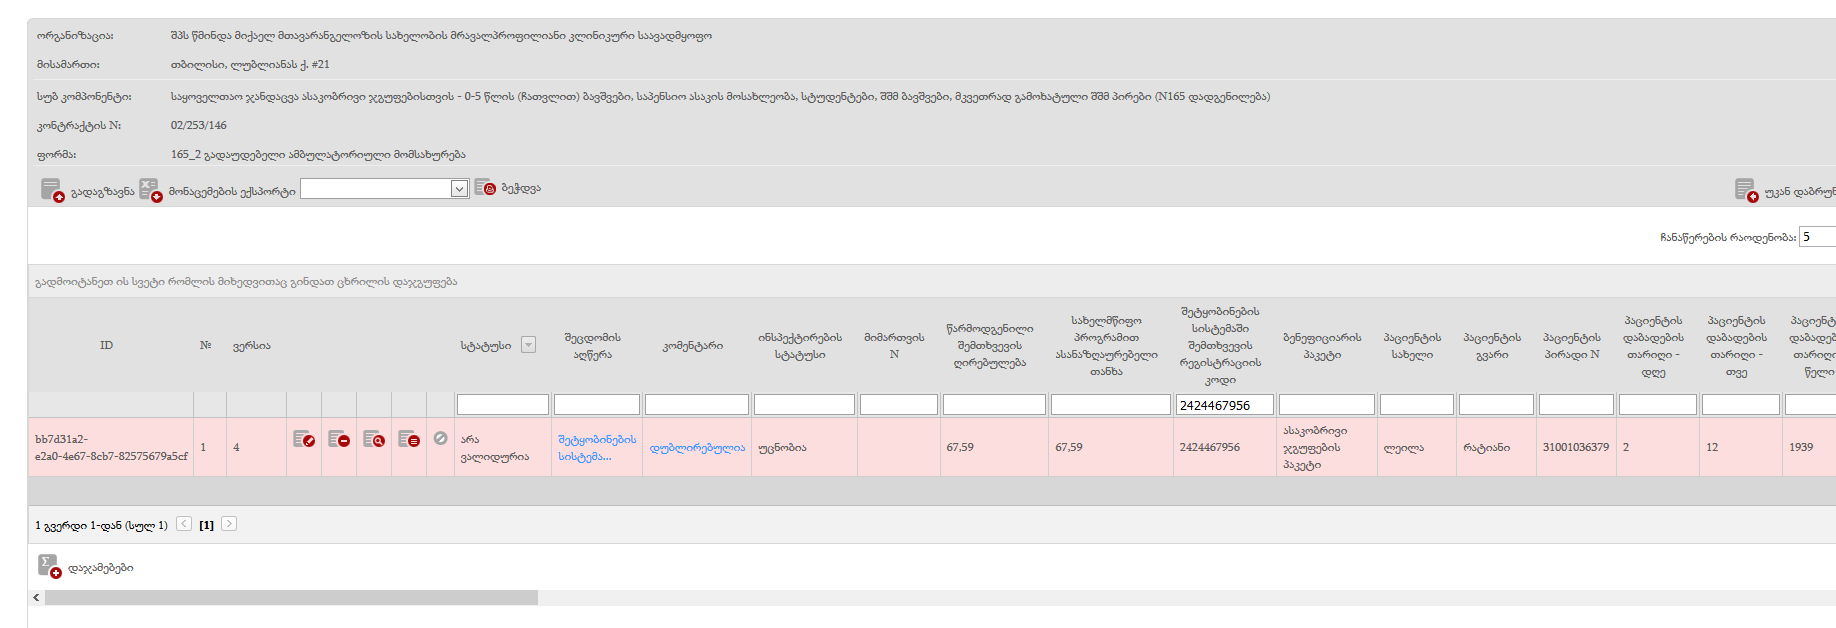The width and height of the screenshot is (1836, 628).
Task: Click the დუბლირებულია comment link
Action: 697,448
